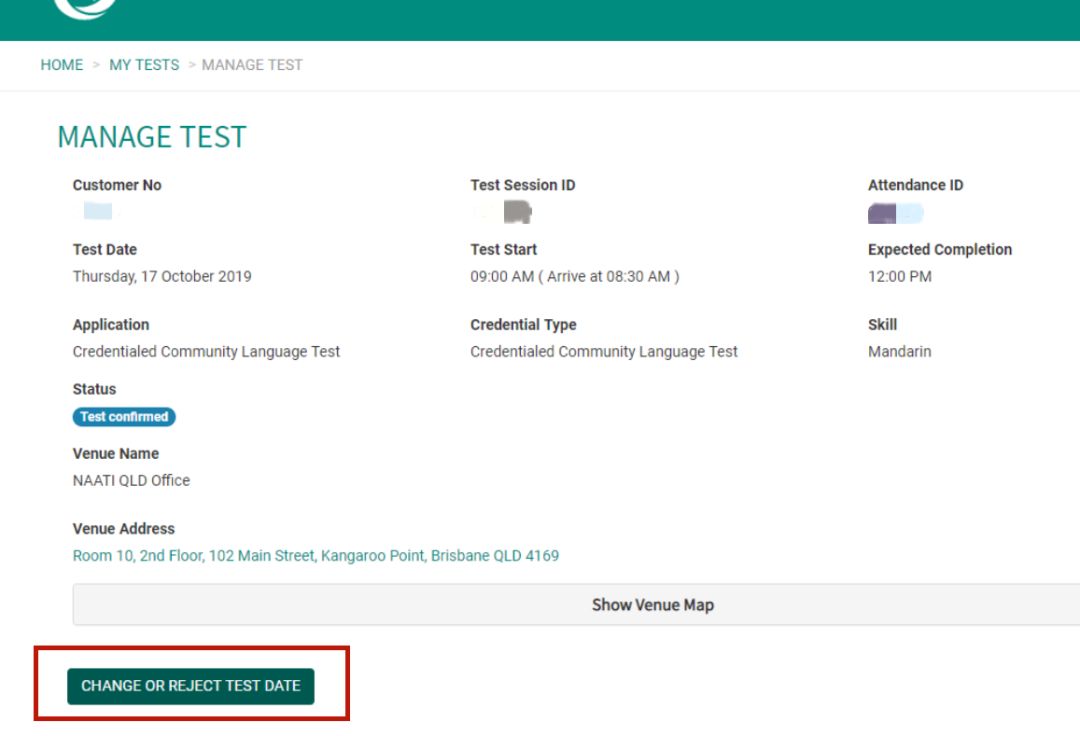Click the MANAGE TEST page heading

click(x=152, y=137)
